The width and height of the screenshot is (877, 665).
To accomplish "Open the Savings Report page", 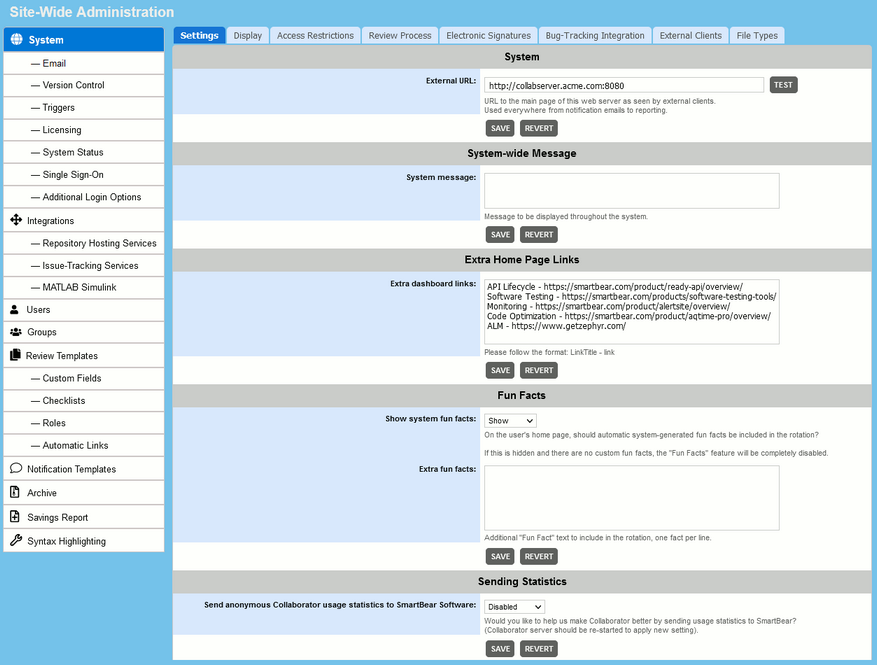I will click(84, 517).
